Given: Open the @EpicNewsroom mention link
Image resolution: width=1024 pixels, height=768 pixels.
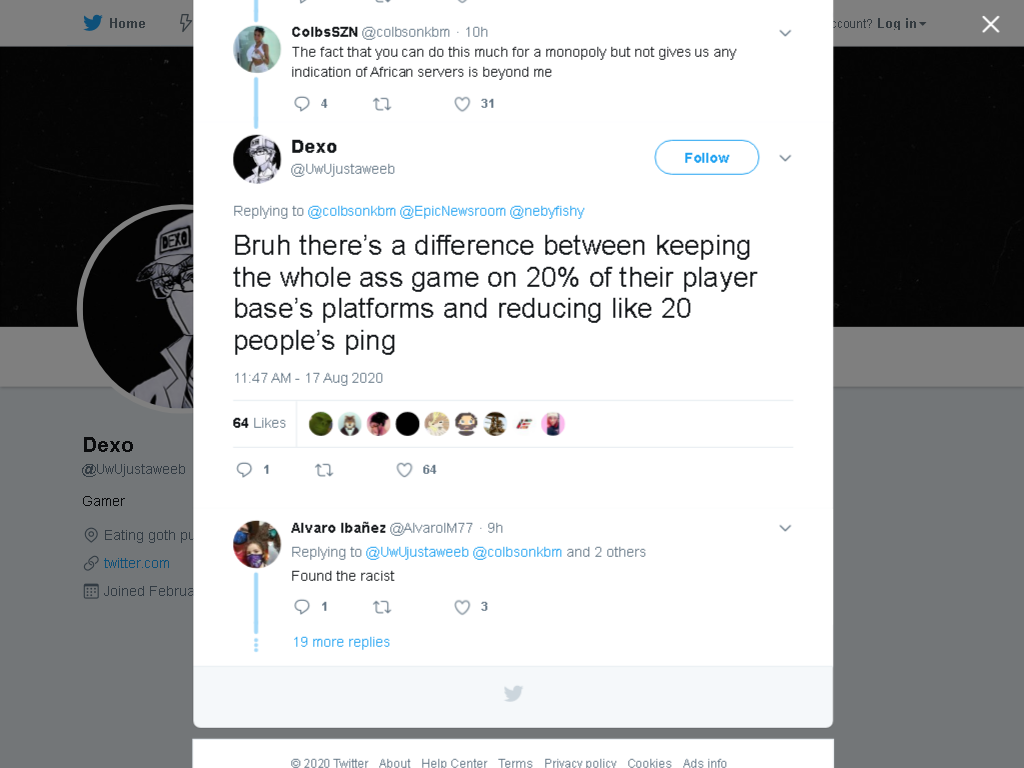Looking at the screenshot, I should click(453, 211).
